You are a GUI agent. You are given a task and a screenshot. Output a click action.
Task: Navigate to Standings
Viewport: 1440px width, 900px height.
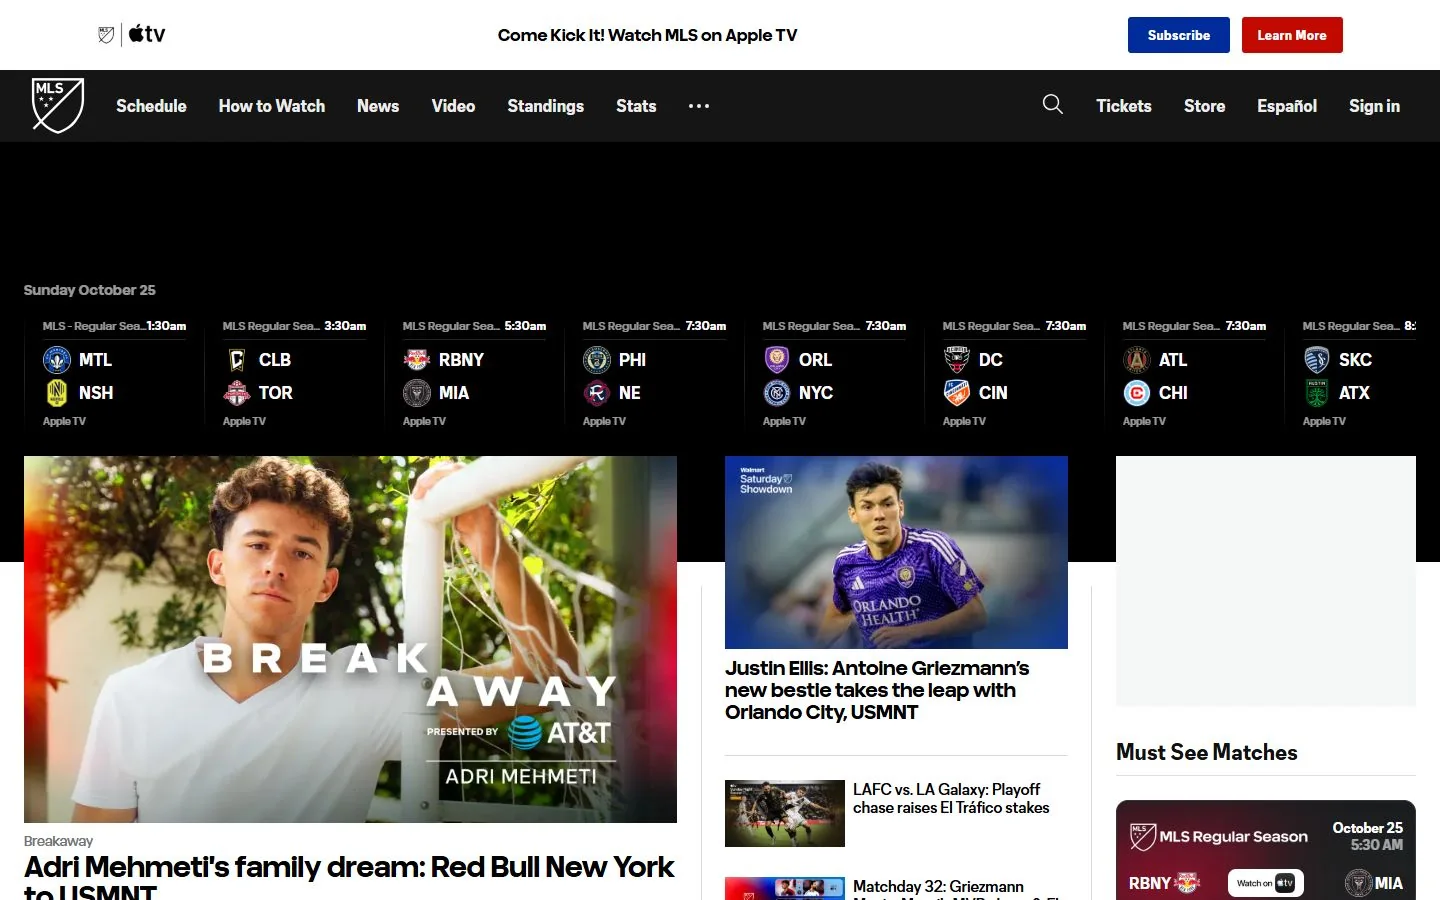click(546, 106)
